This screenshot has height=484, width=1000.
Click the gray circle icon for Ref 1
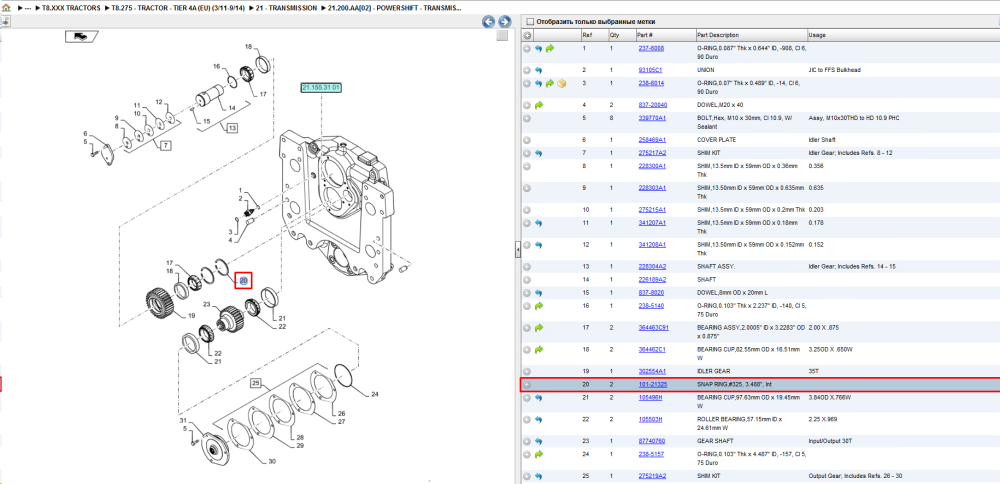(527, 48)
